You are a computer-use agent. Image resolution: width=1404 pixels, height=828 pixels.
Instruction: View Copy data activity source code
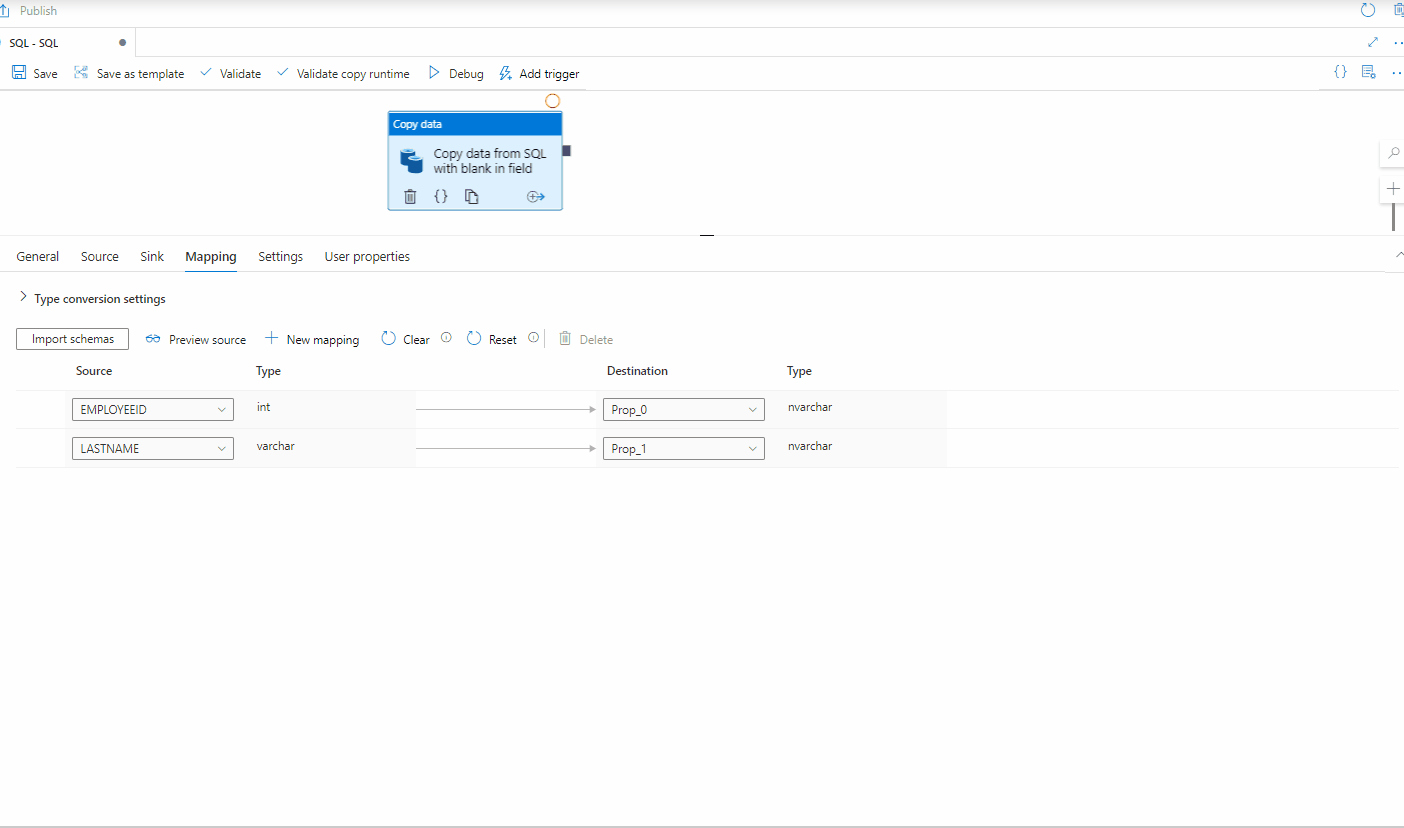coord(441,196)
